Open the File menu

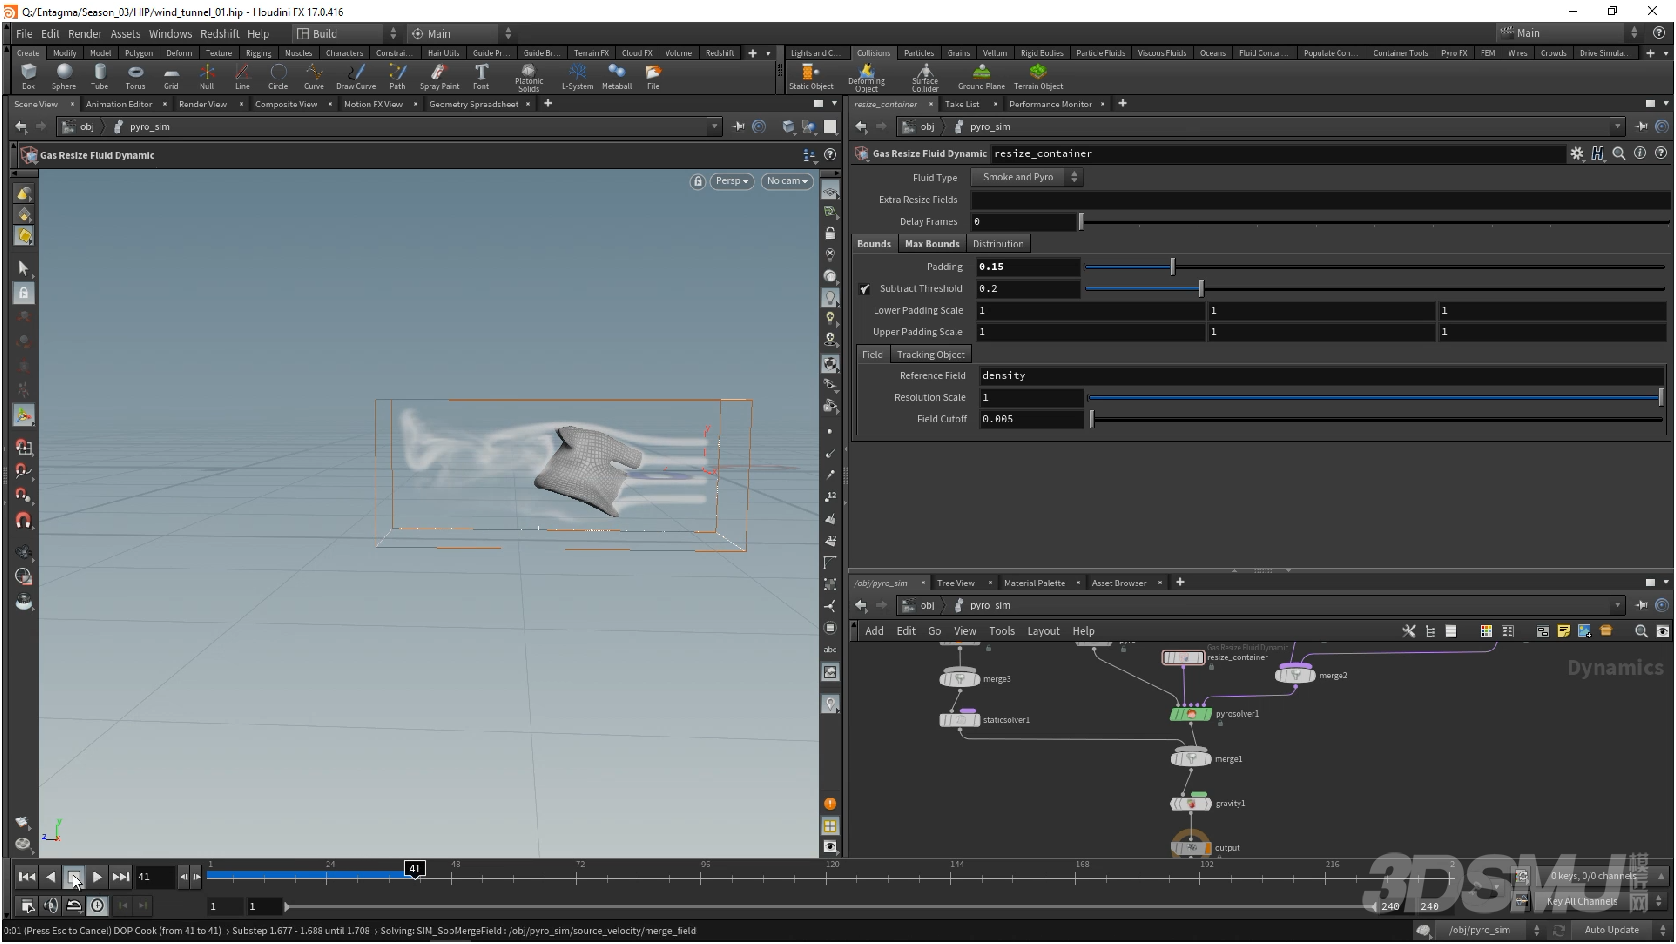tap(24, 33)
